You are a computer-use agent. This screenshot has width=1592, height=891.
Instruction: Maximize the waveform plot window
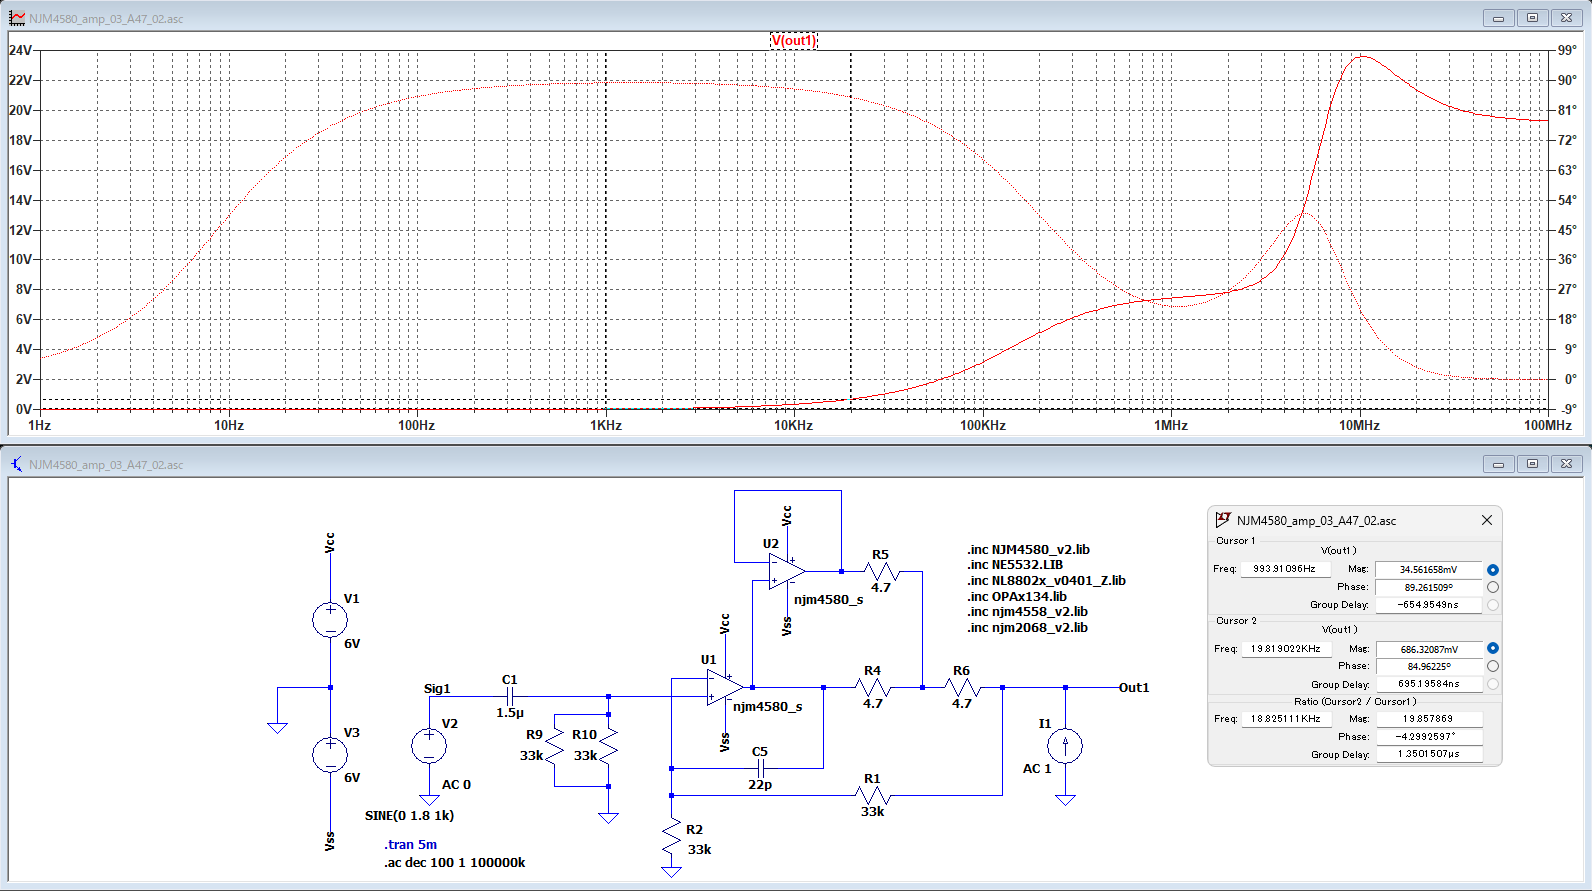[x=1532, y=18]
